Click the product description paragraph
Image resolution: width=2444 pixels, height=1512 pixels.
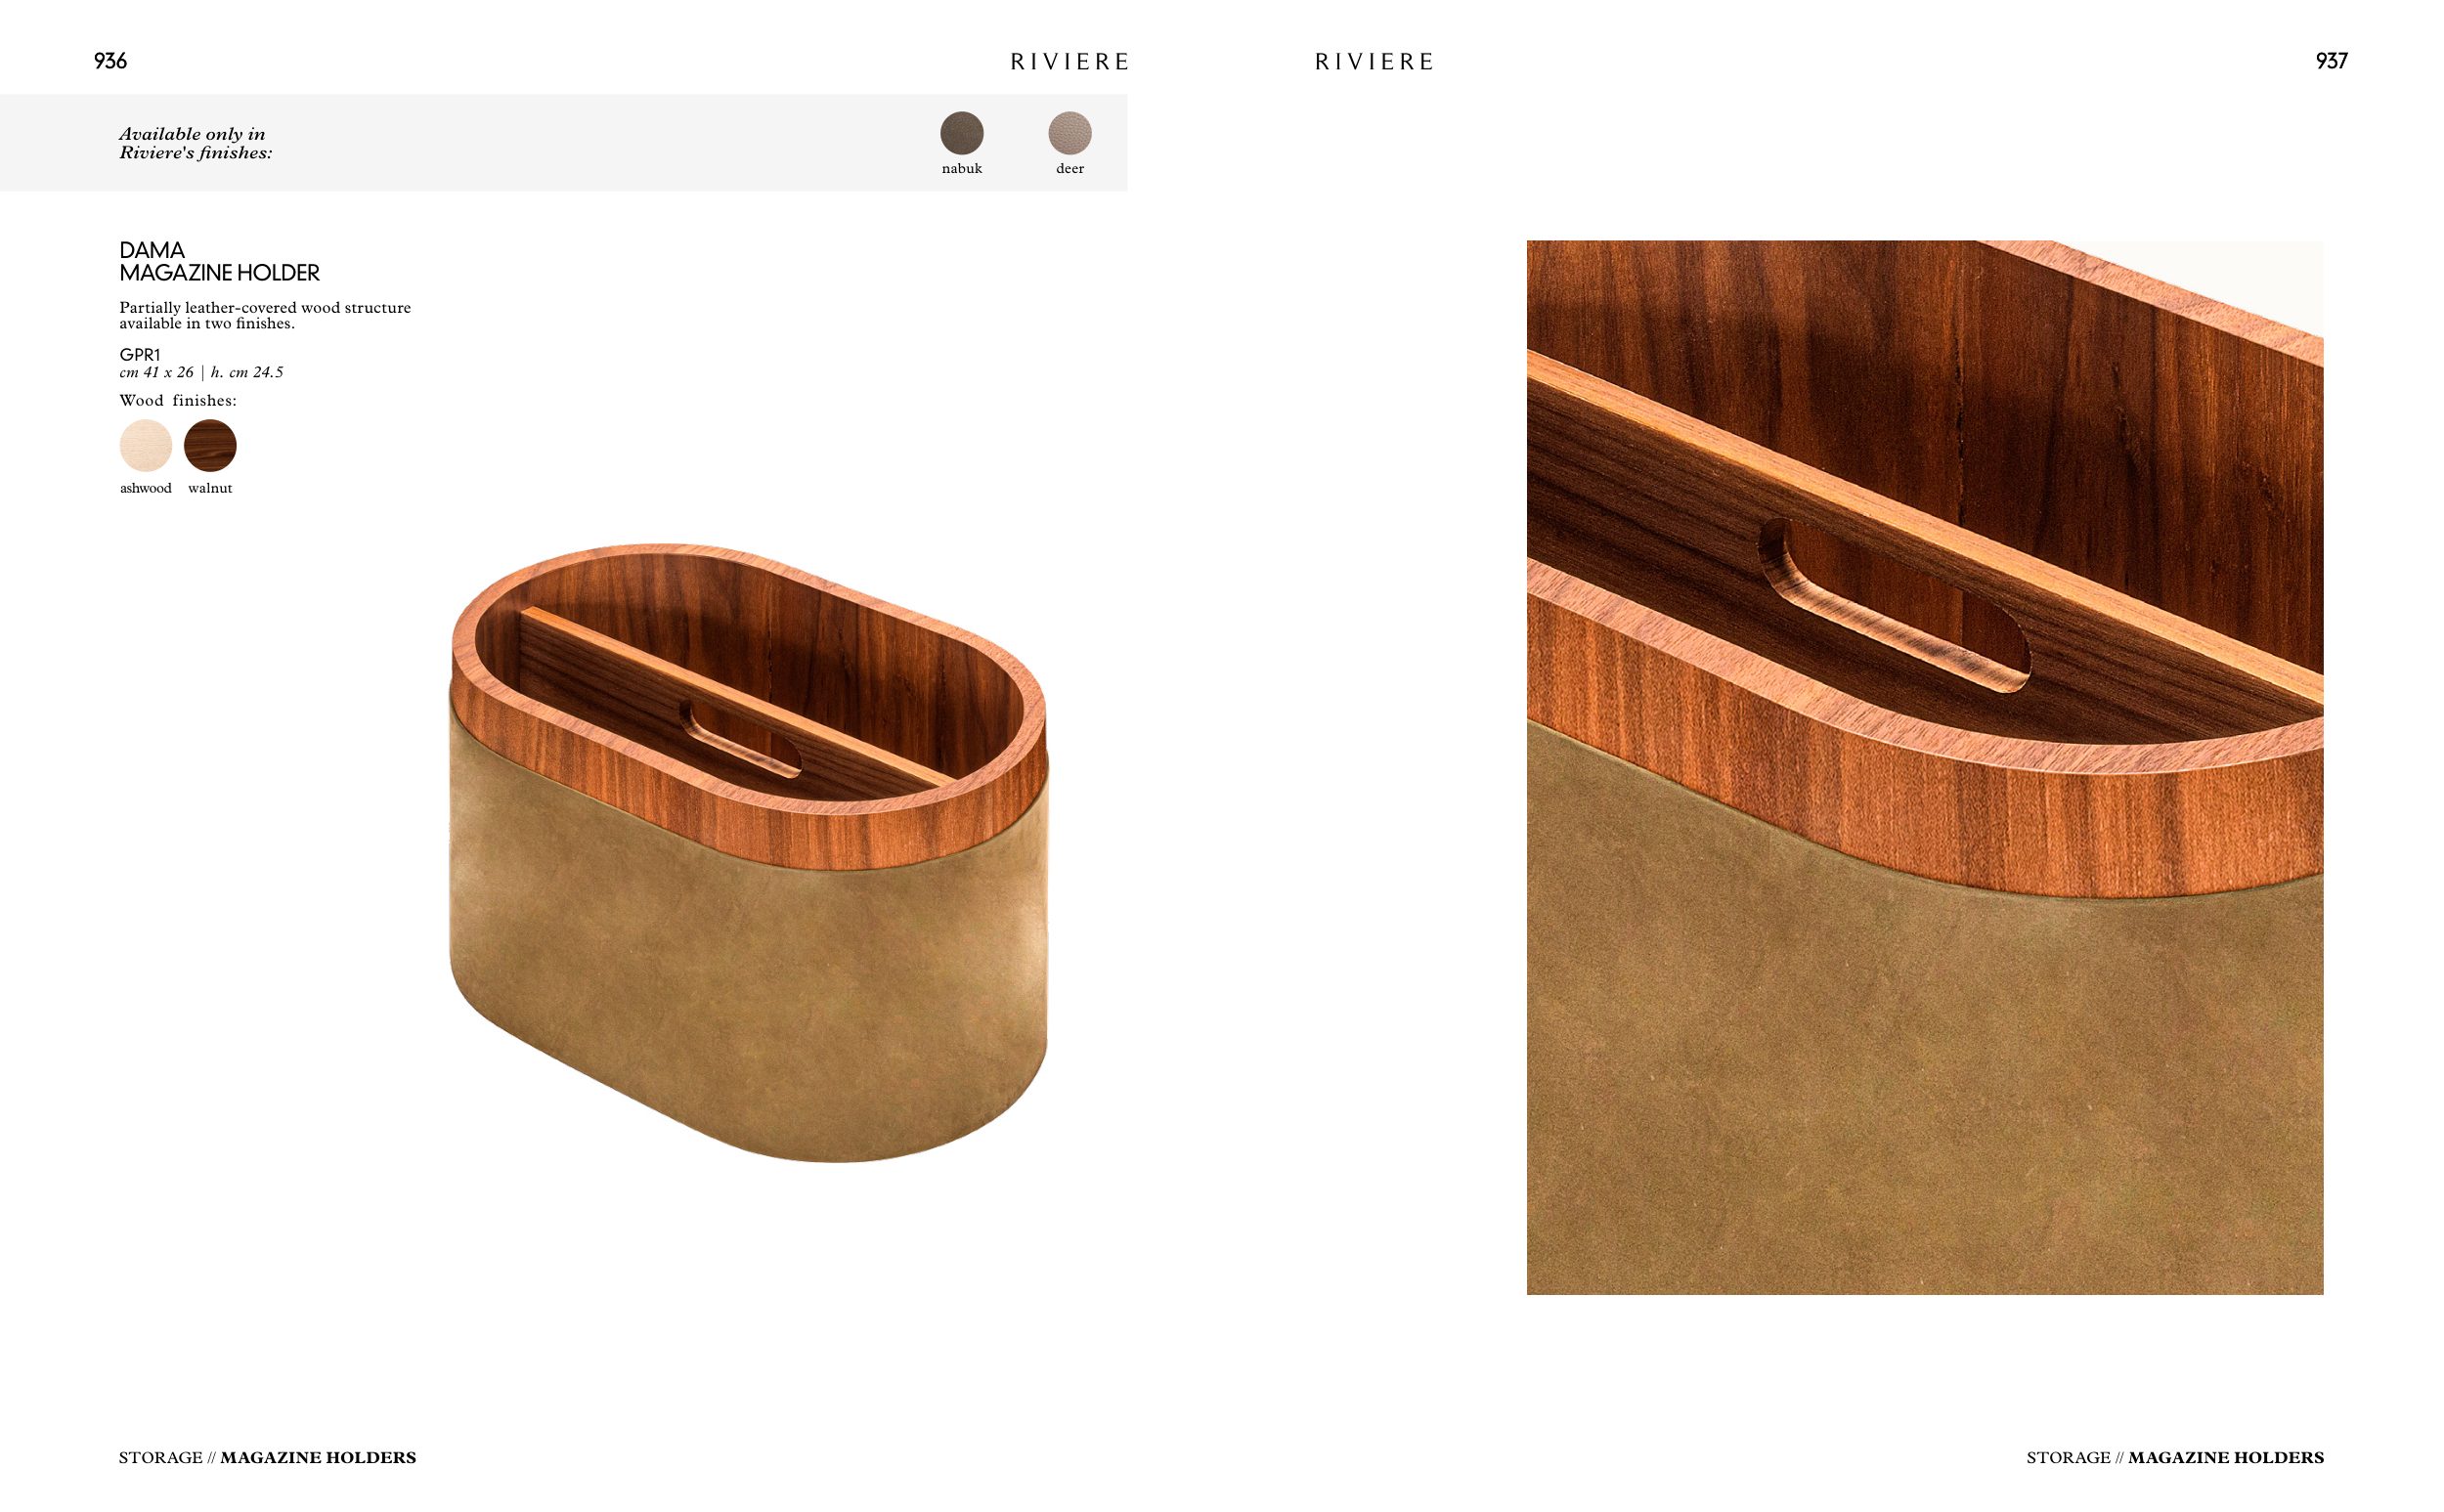point(265,315)
